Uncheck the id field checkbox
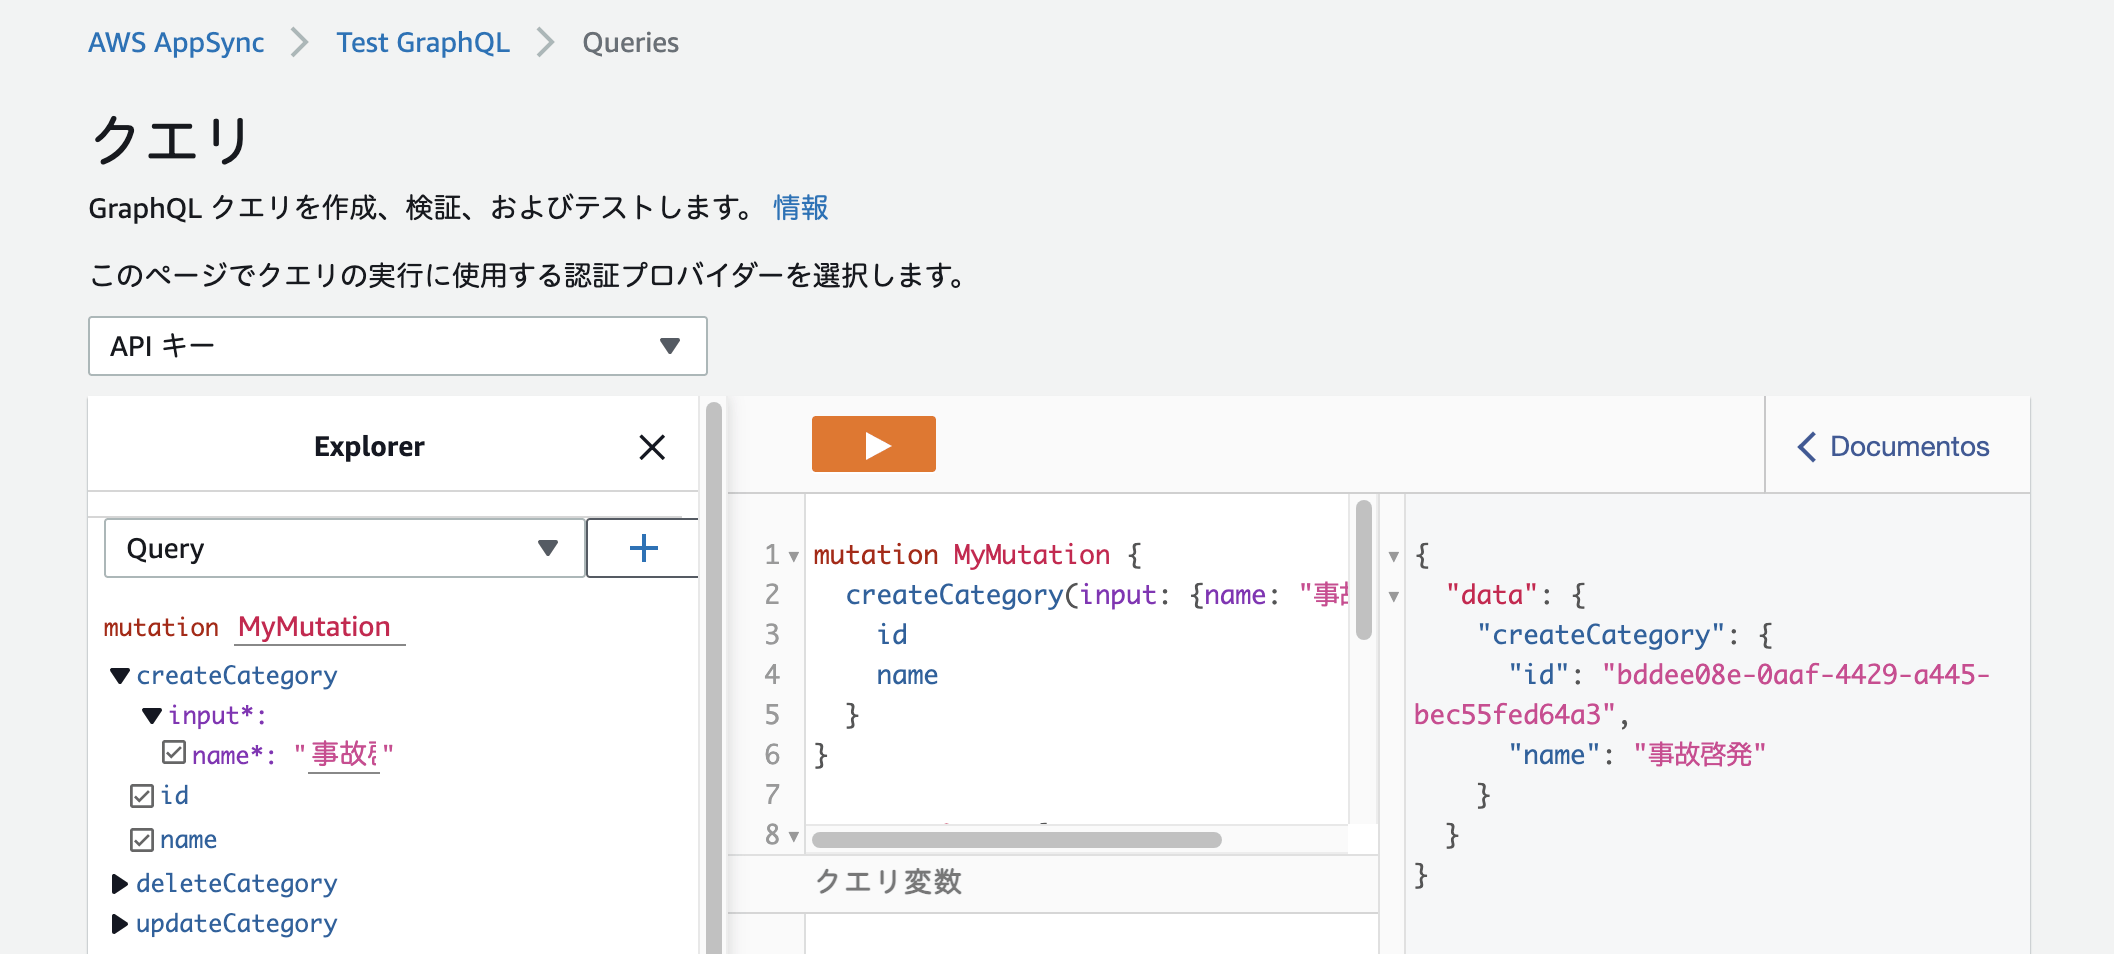The height and width of the screenshot is (954, 2114). [x=142, y=796]
